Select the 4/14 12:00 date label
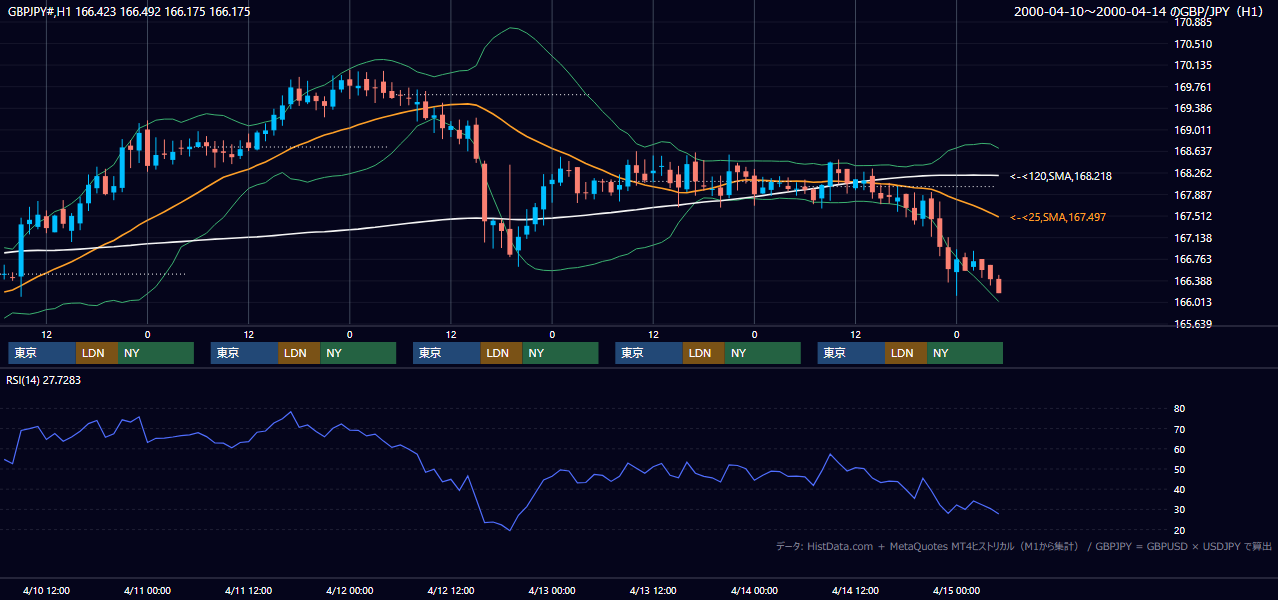This screenshot has width=1278, height=600. point(855,590)
